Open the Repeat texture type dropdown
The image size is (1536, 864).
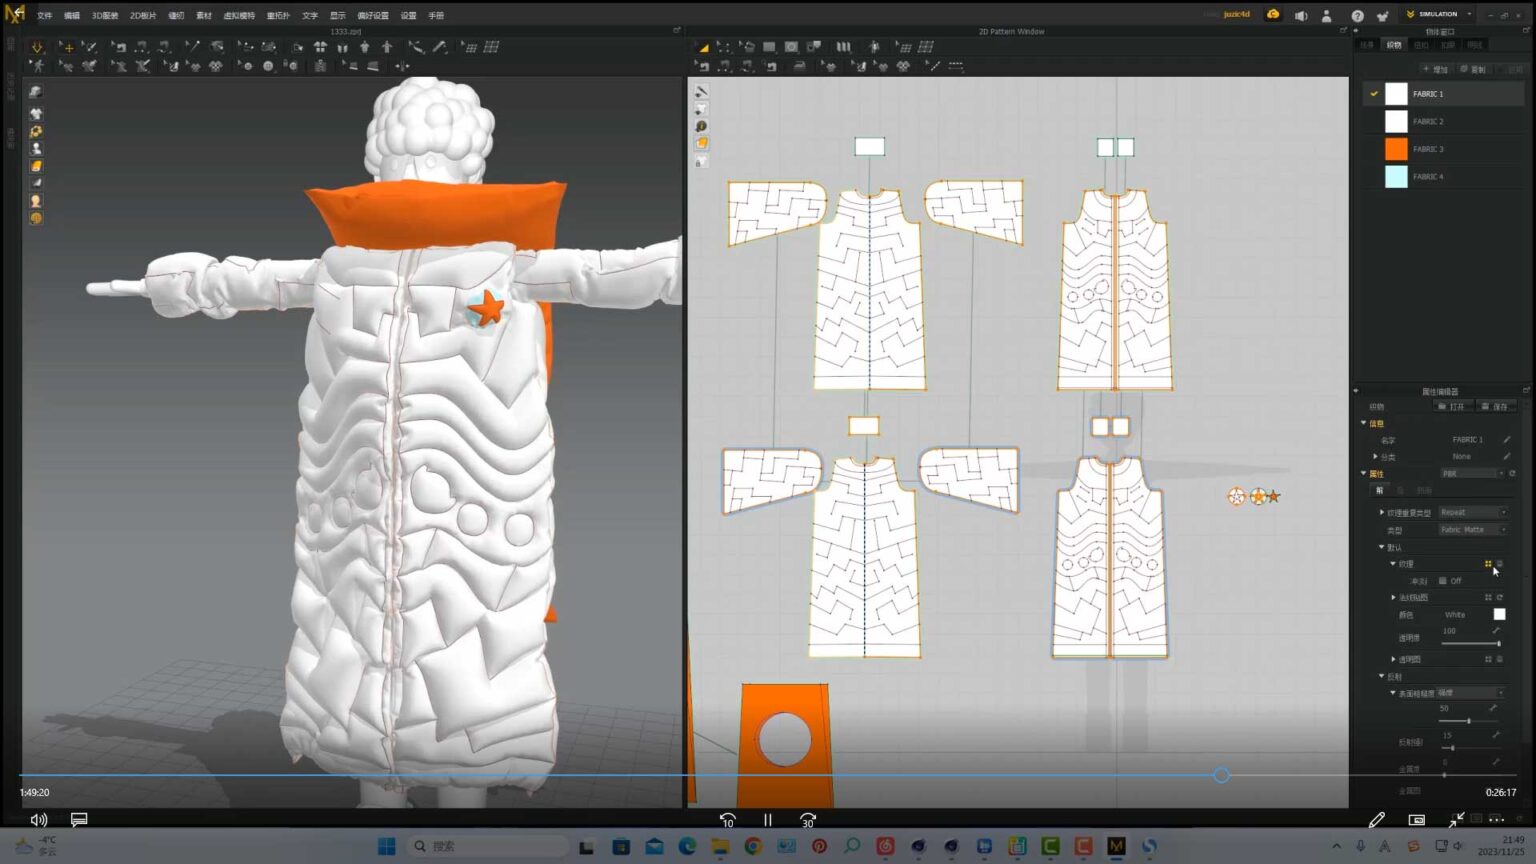pos(1472,511)
